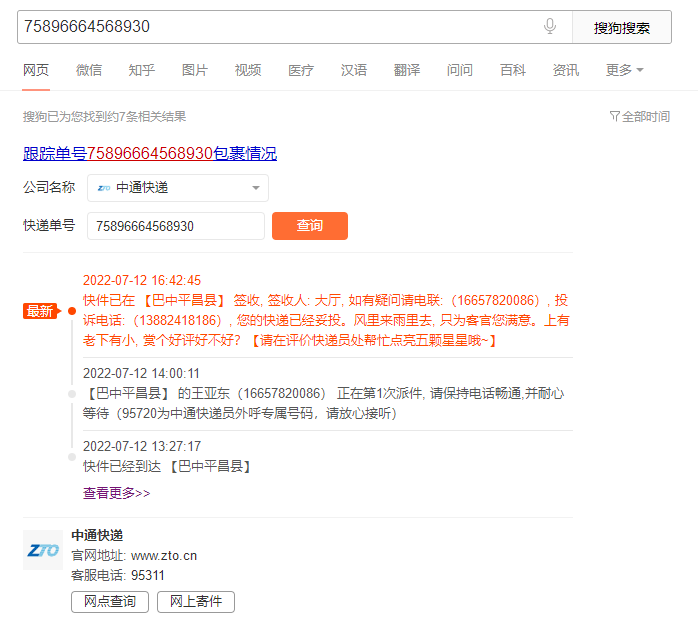Open the 资讯 tab
This screenshot has width=698, height=624.
pos(566,70)
